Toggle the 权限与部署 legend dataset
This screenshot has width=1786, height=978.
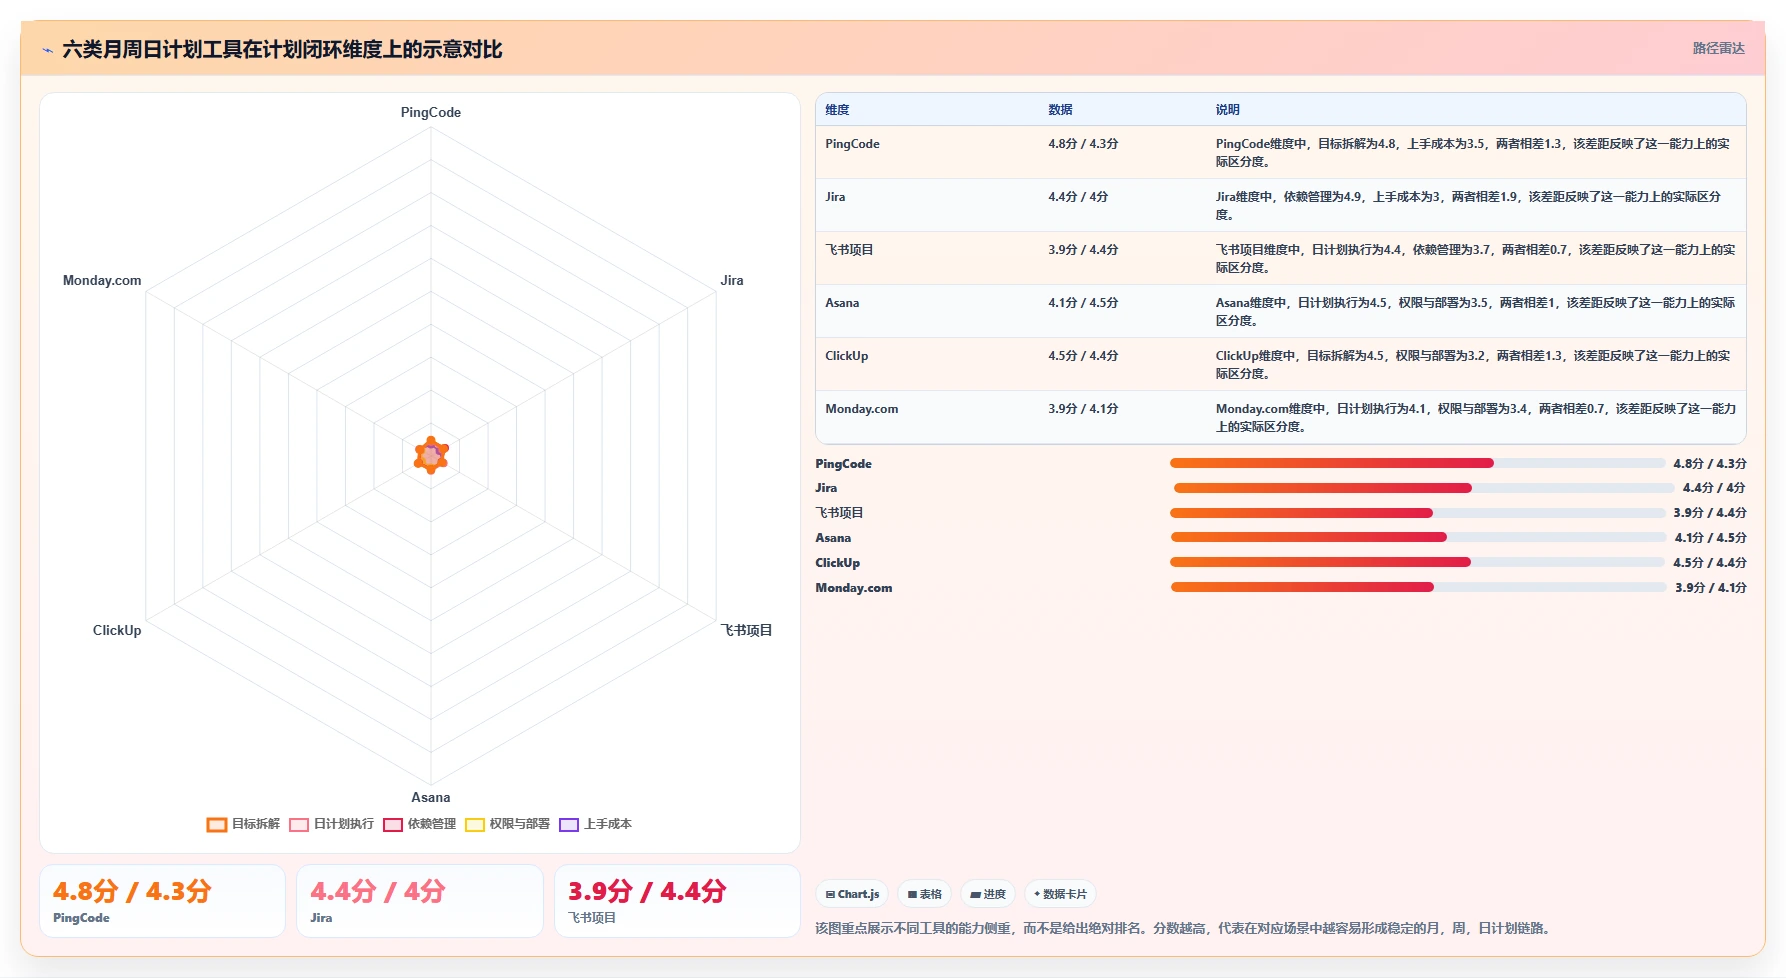coord(508,824)
